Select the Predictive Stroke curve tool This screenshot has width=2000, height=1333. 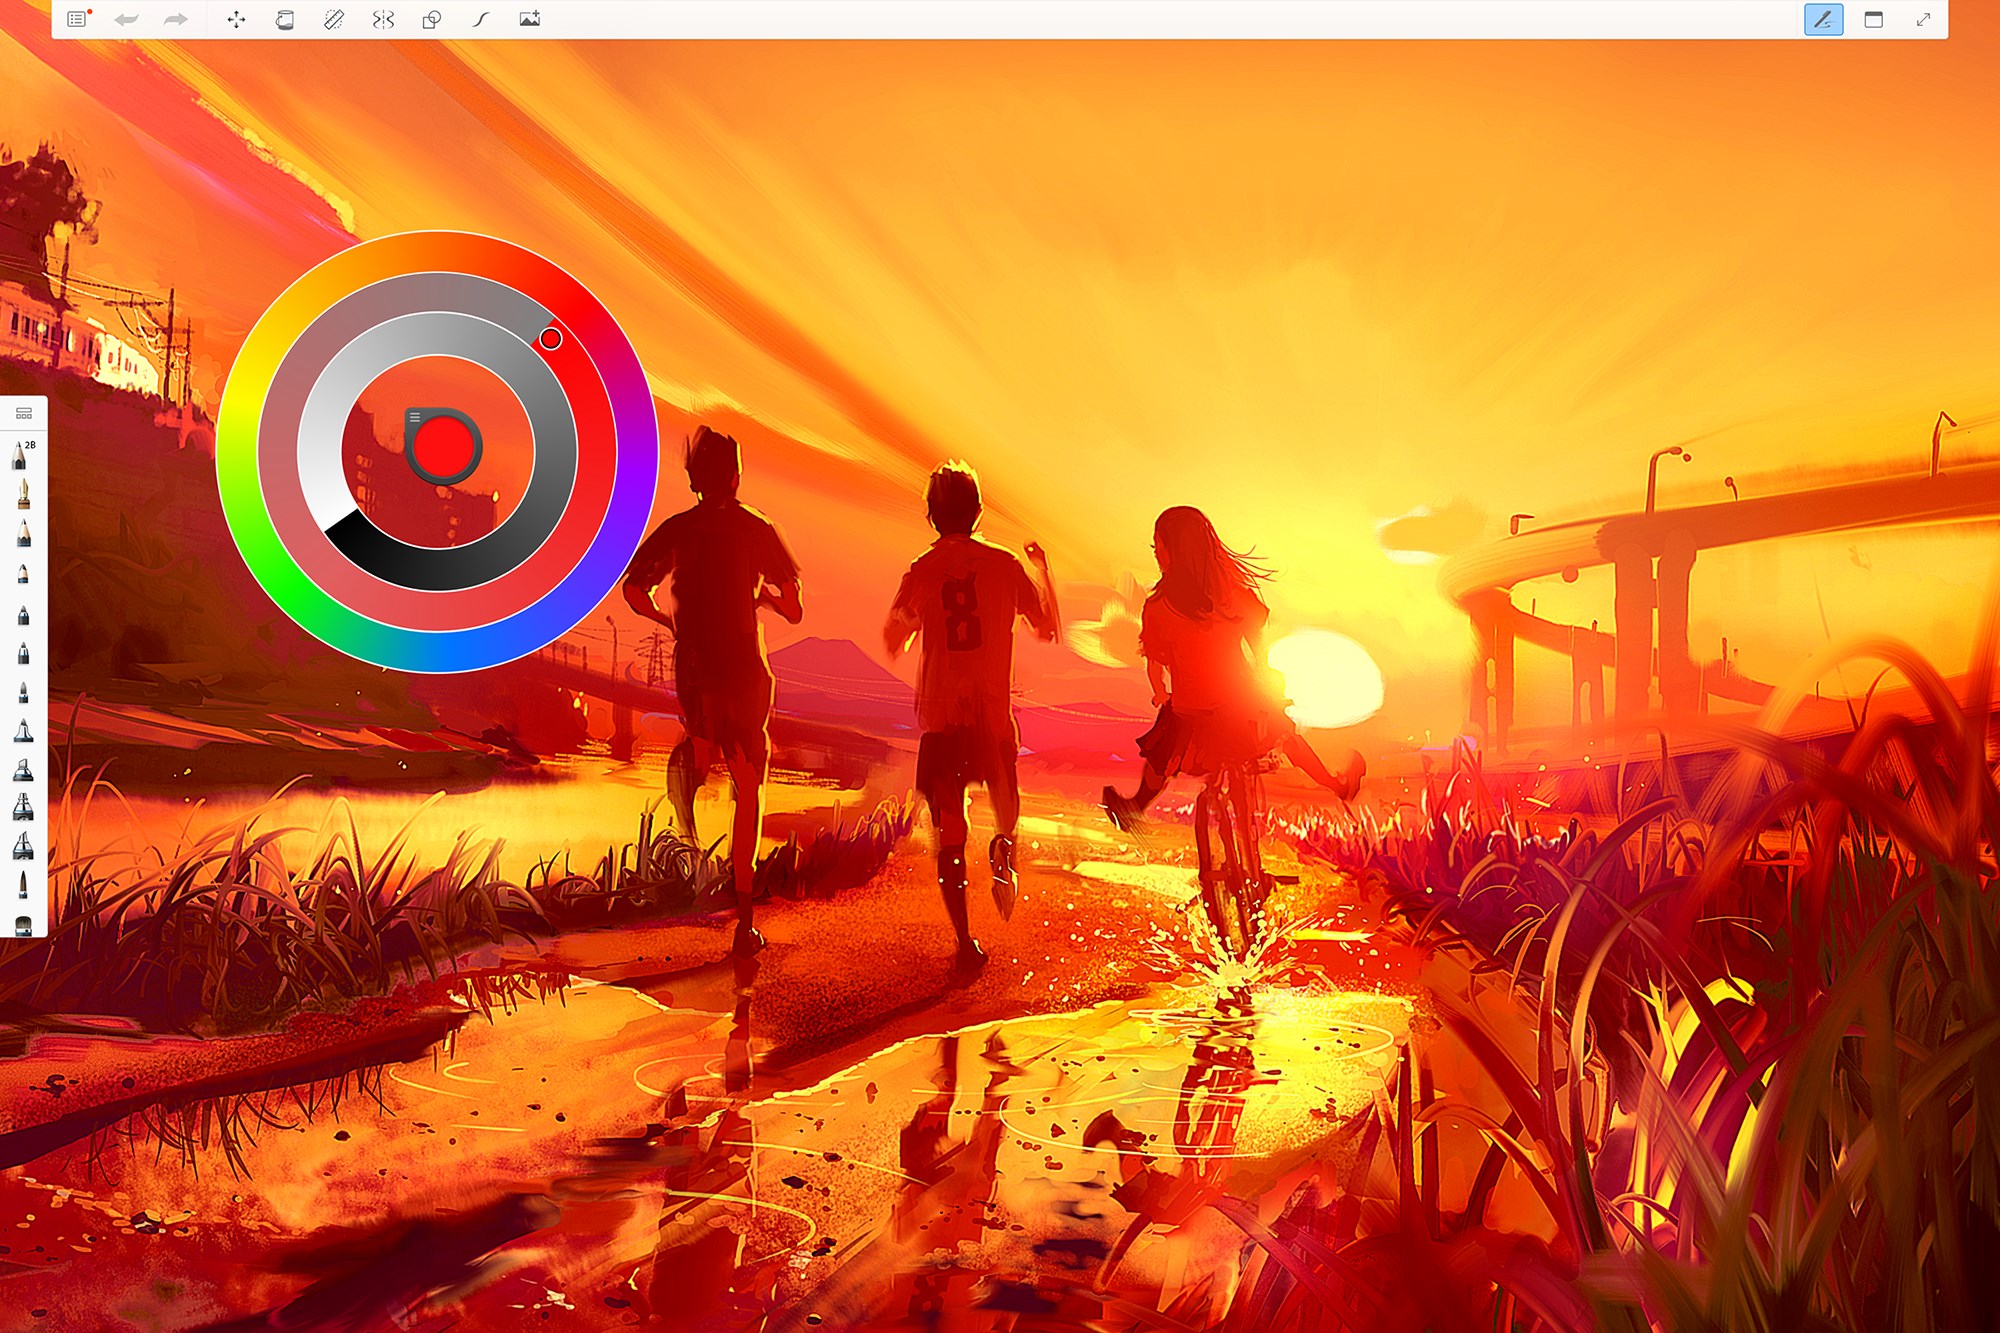[x=481, y=19]
